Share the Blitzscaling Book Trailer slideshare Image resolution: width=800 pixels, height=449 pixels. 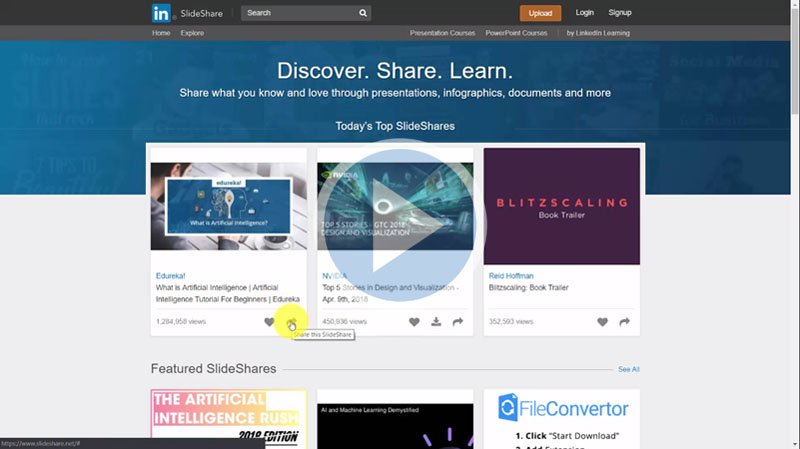click(x=624, y=322)
